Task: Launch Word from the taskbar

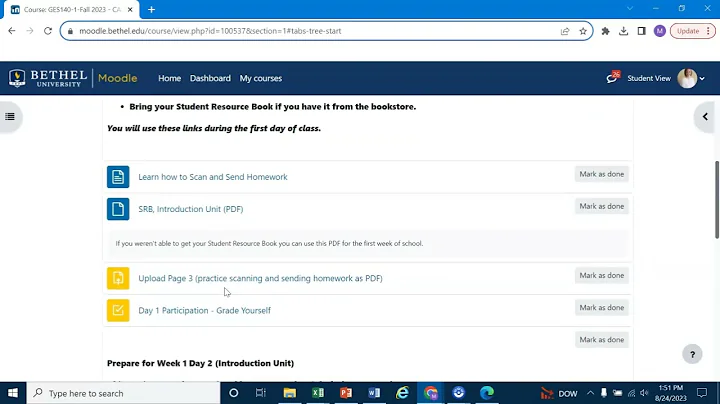Action: click(374, 393)
